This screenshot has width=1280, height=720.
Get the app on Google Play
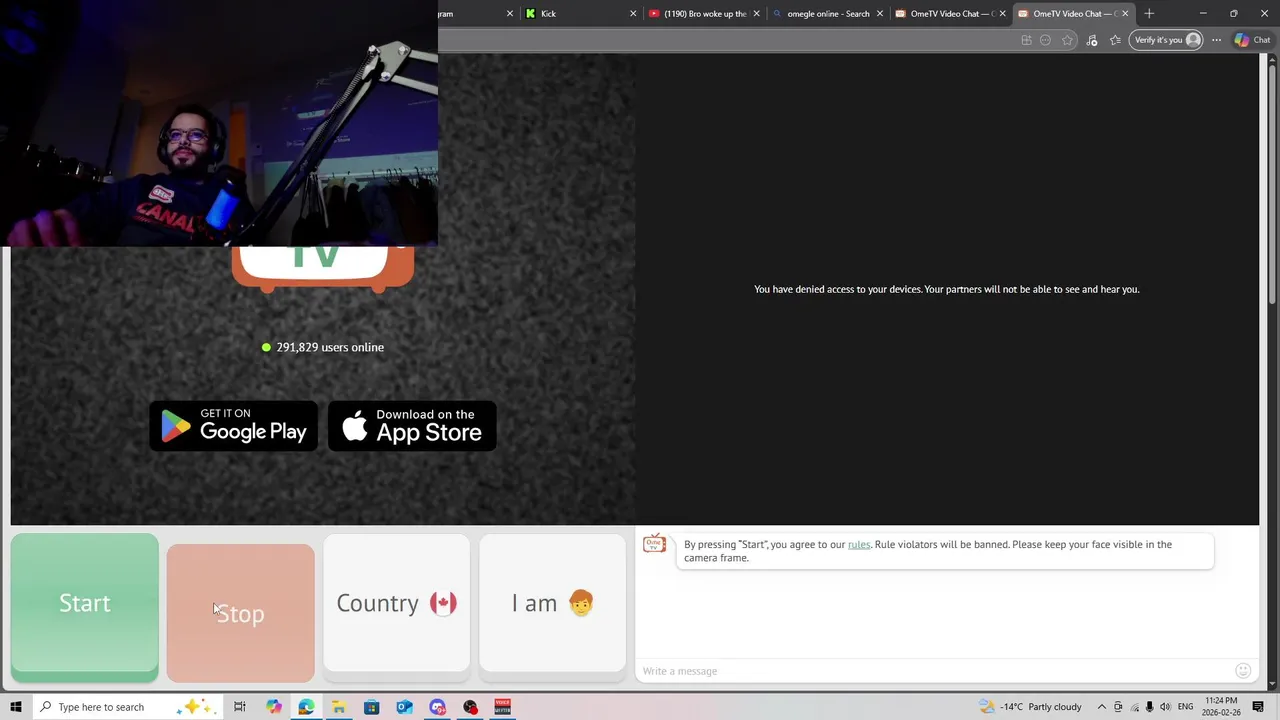(x=234, y=426)
